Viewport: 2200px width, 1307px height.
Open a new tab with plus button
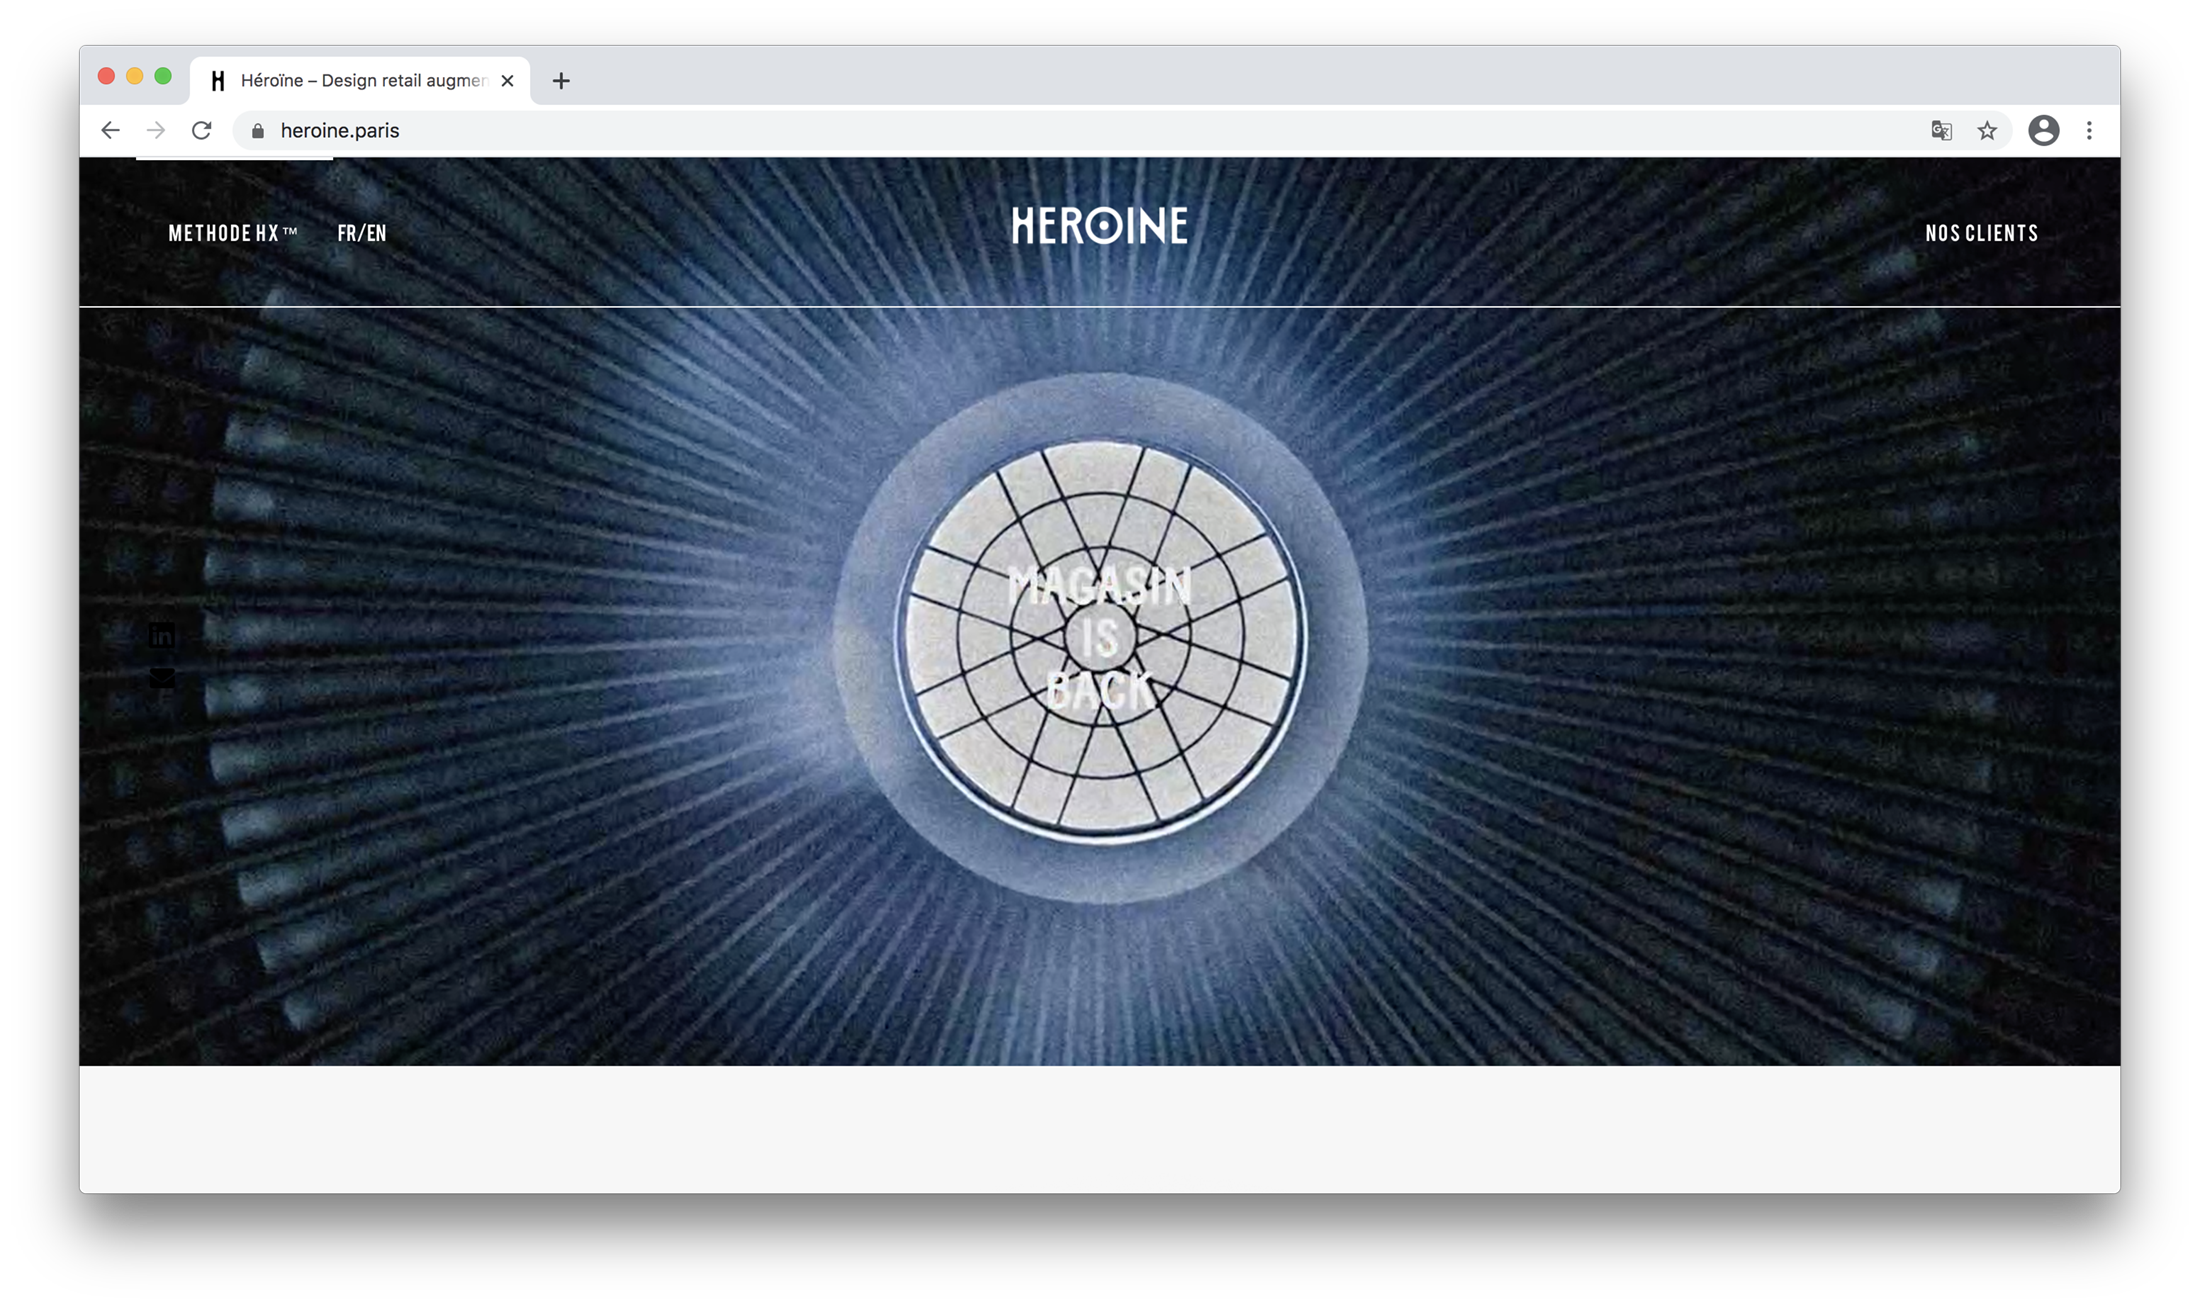click(x=561, y=81)
